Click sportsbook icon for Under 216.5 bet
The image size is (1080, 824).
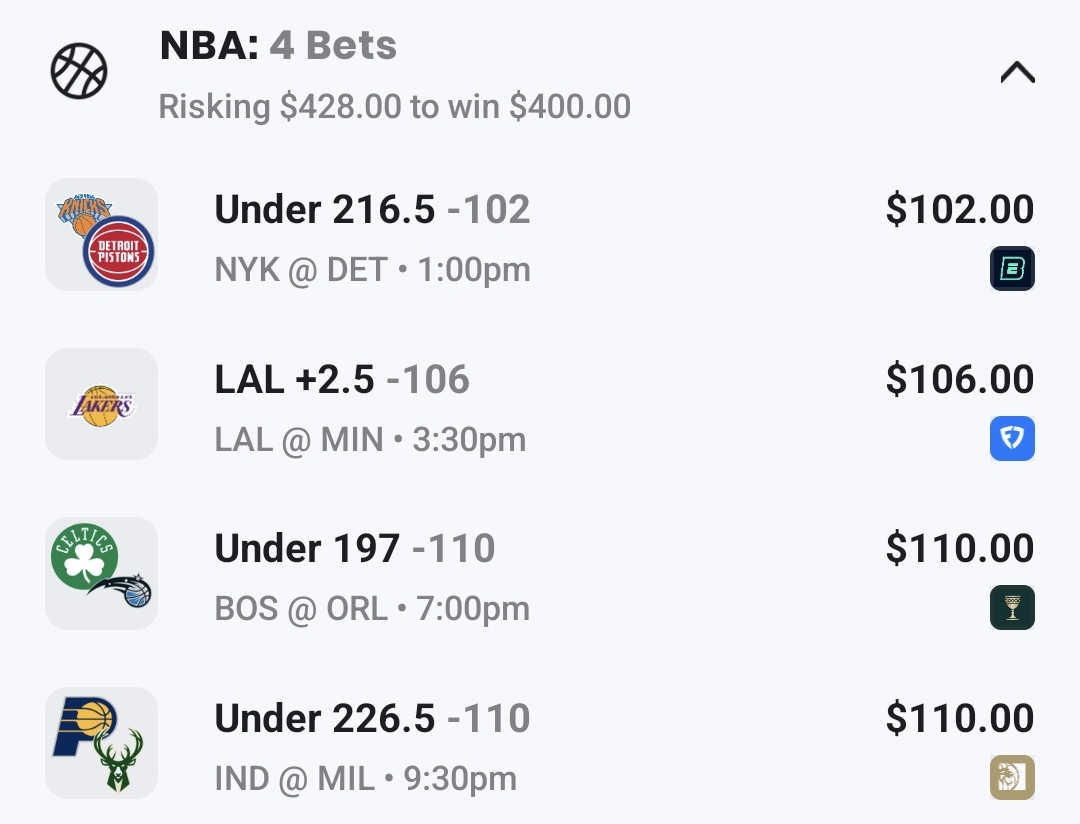pos(1012,269)
